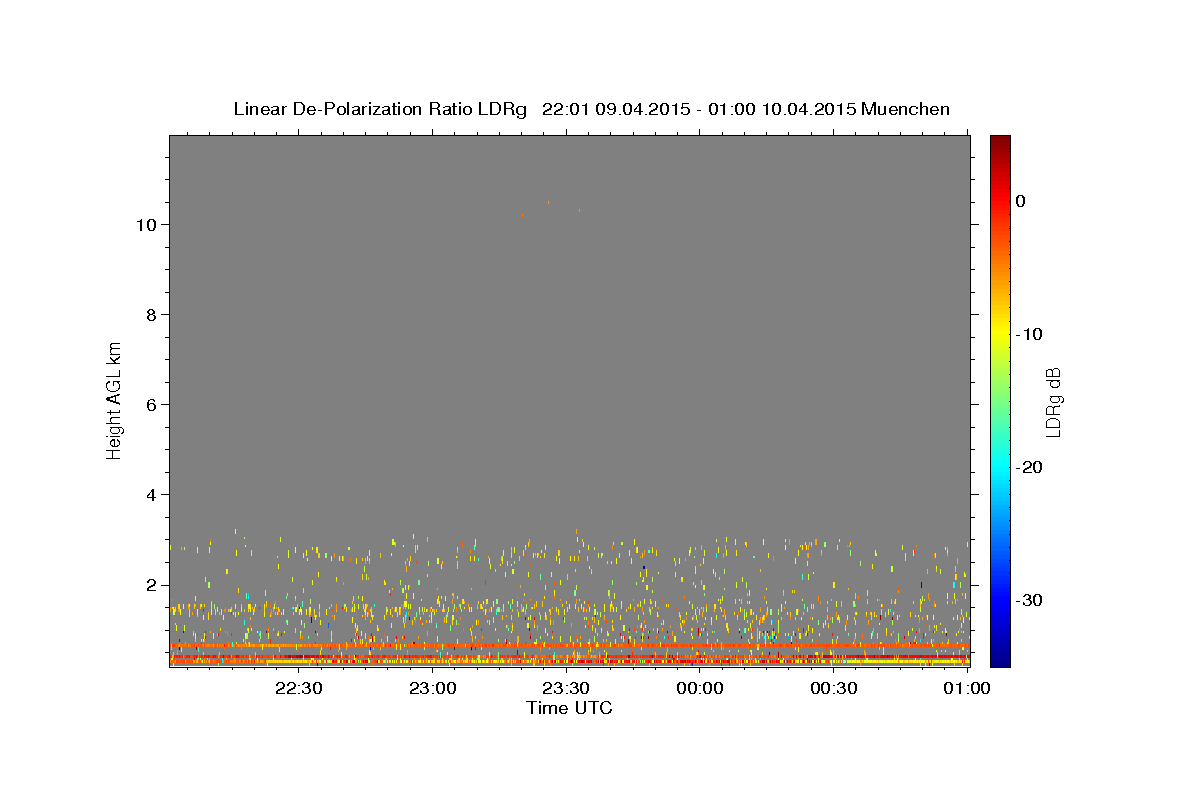1200x800 pixels.
Task: Click the dark red top of colorbar
Action: [x=1000, y=143]
